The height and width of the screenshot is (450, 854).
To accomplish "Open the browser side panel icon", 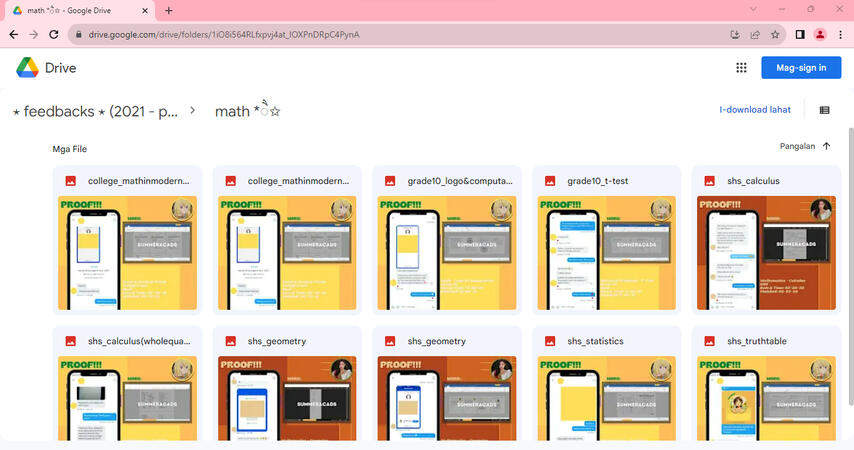I will pos(800,34).
